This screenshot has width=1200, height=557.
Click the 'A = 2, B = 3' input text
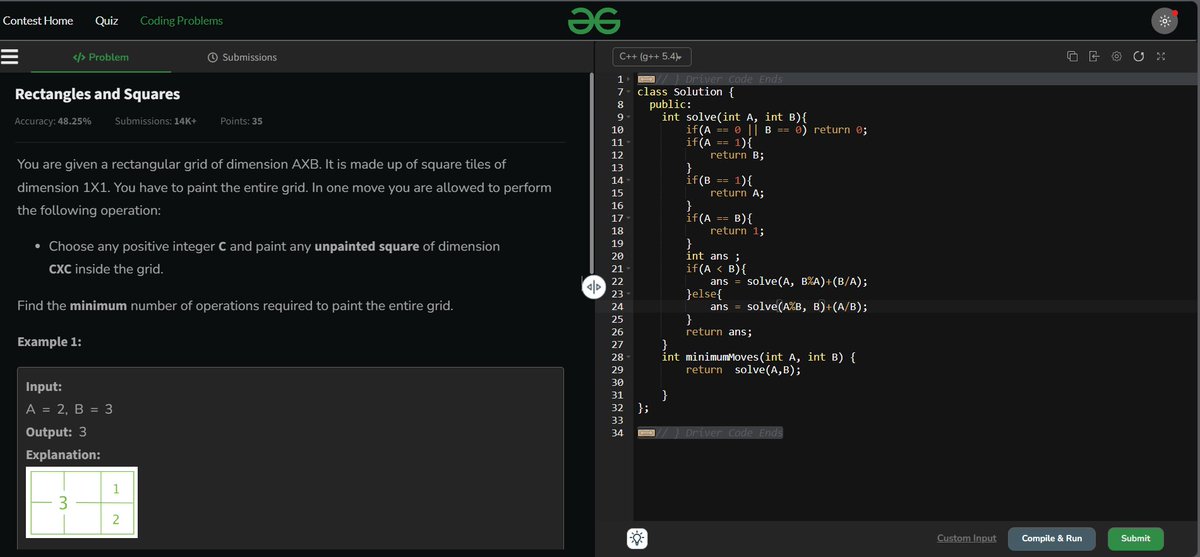click(x=69, y=410)
